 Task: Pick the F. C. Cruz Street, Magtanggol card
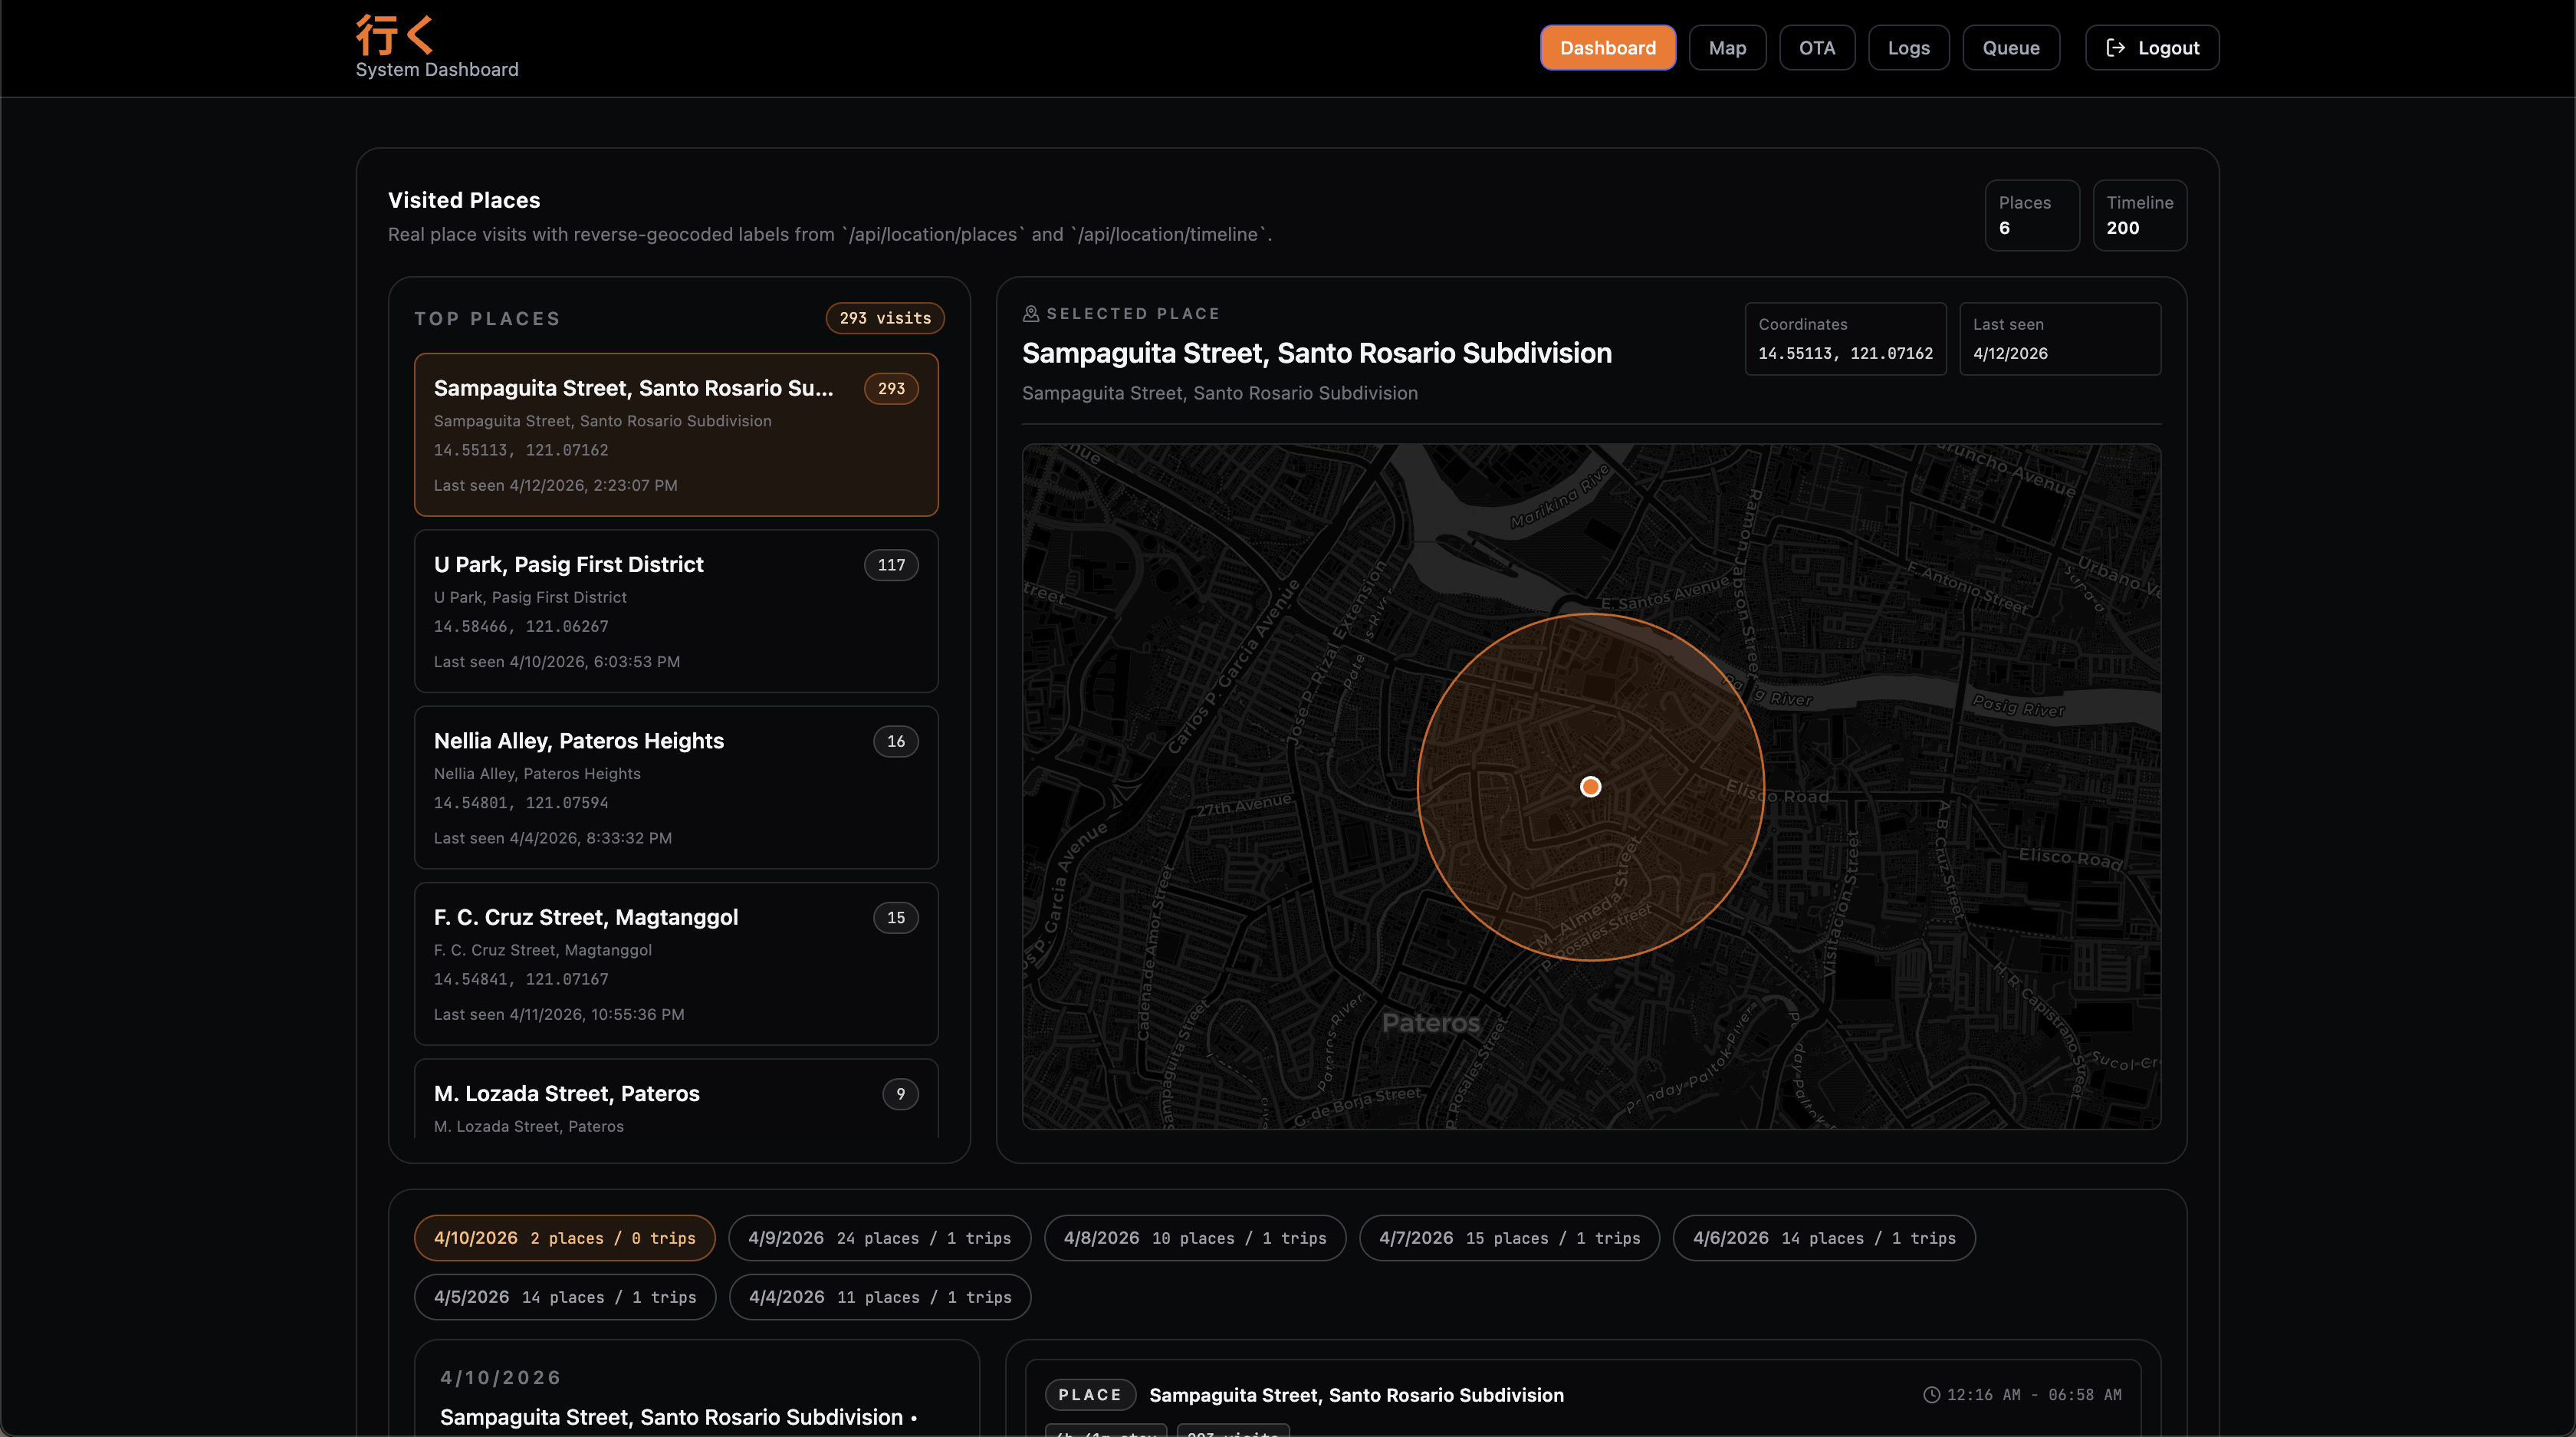676,964
